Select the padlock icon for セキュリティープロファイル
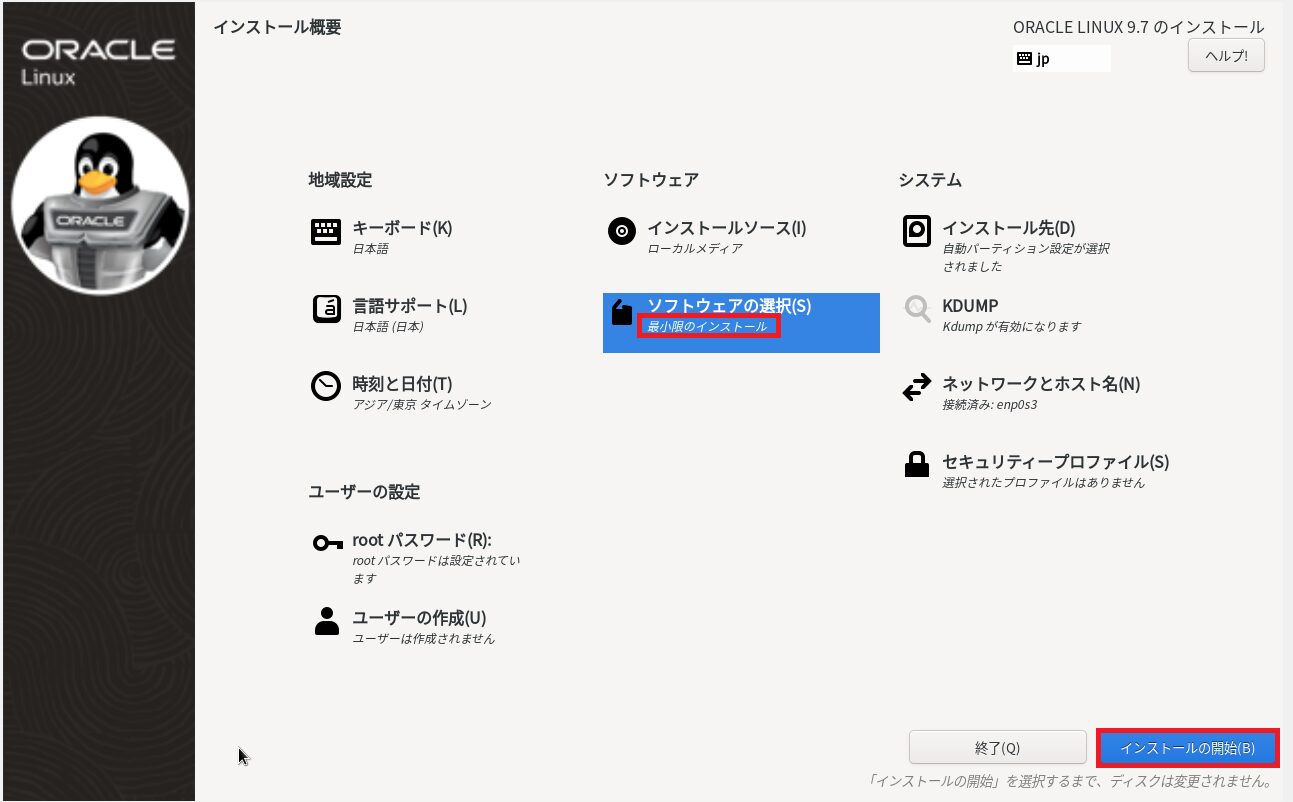The height and width of the screenshot is (802, 1293). tap(916, 465)
